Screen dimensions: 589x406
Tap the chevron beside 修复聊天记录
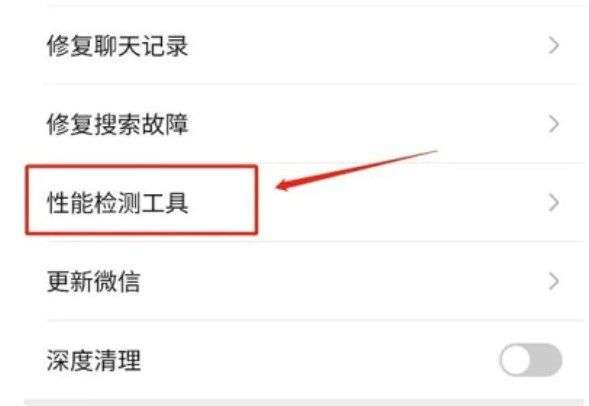pos(554,45)
